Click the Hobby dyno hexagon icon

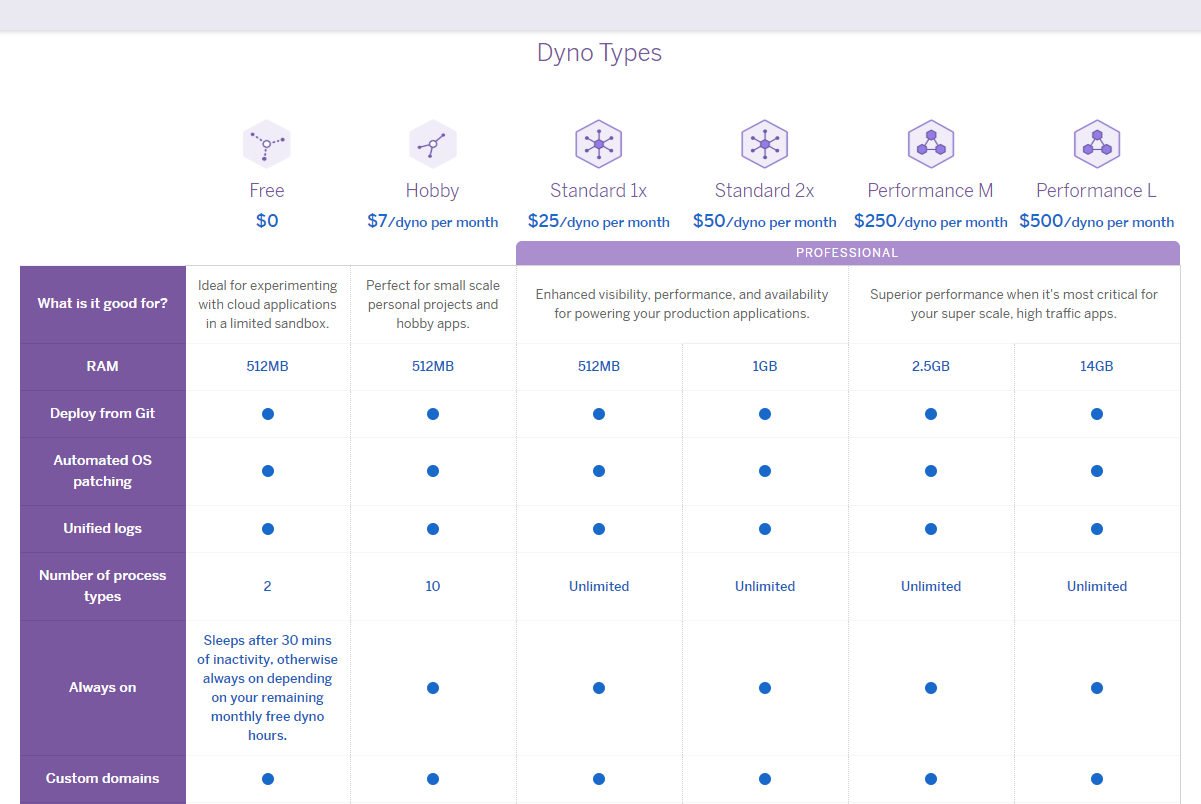click(433, 144)
